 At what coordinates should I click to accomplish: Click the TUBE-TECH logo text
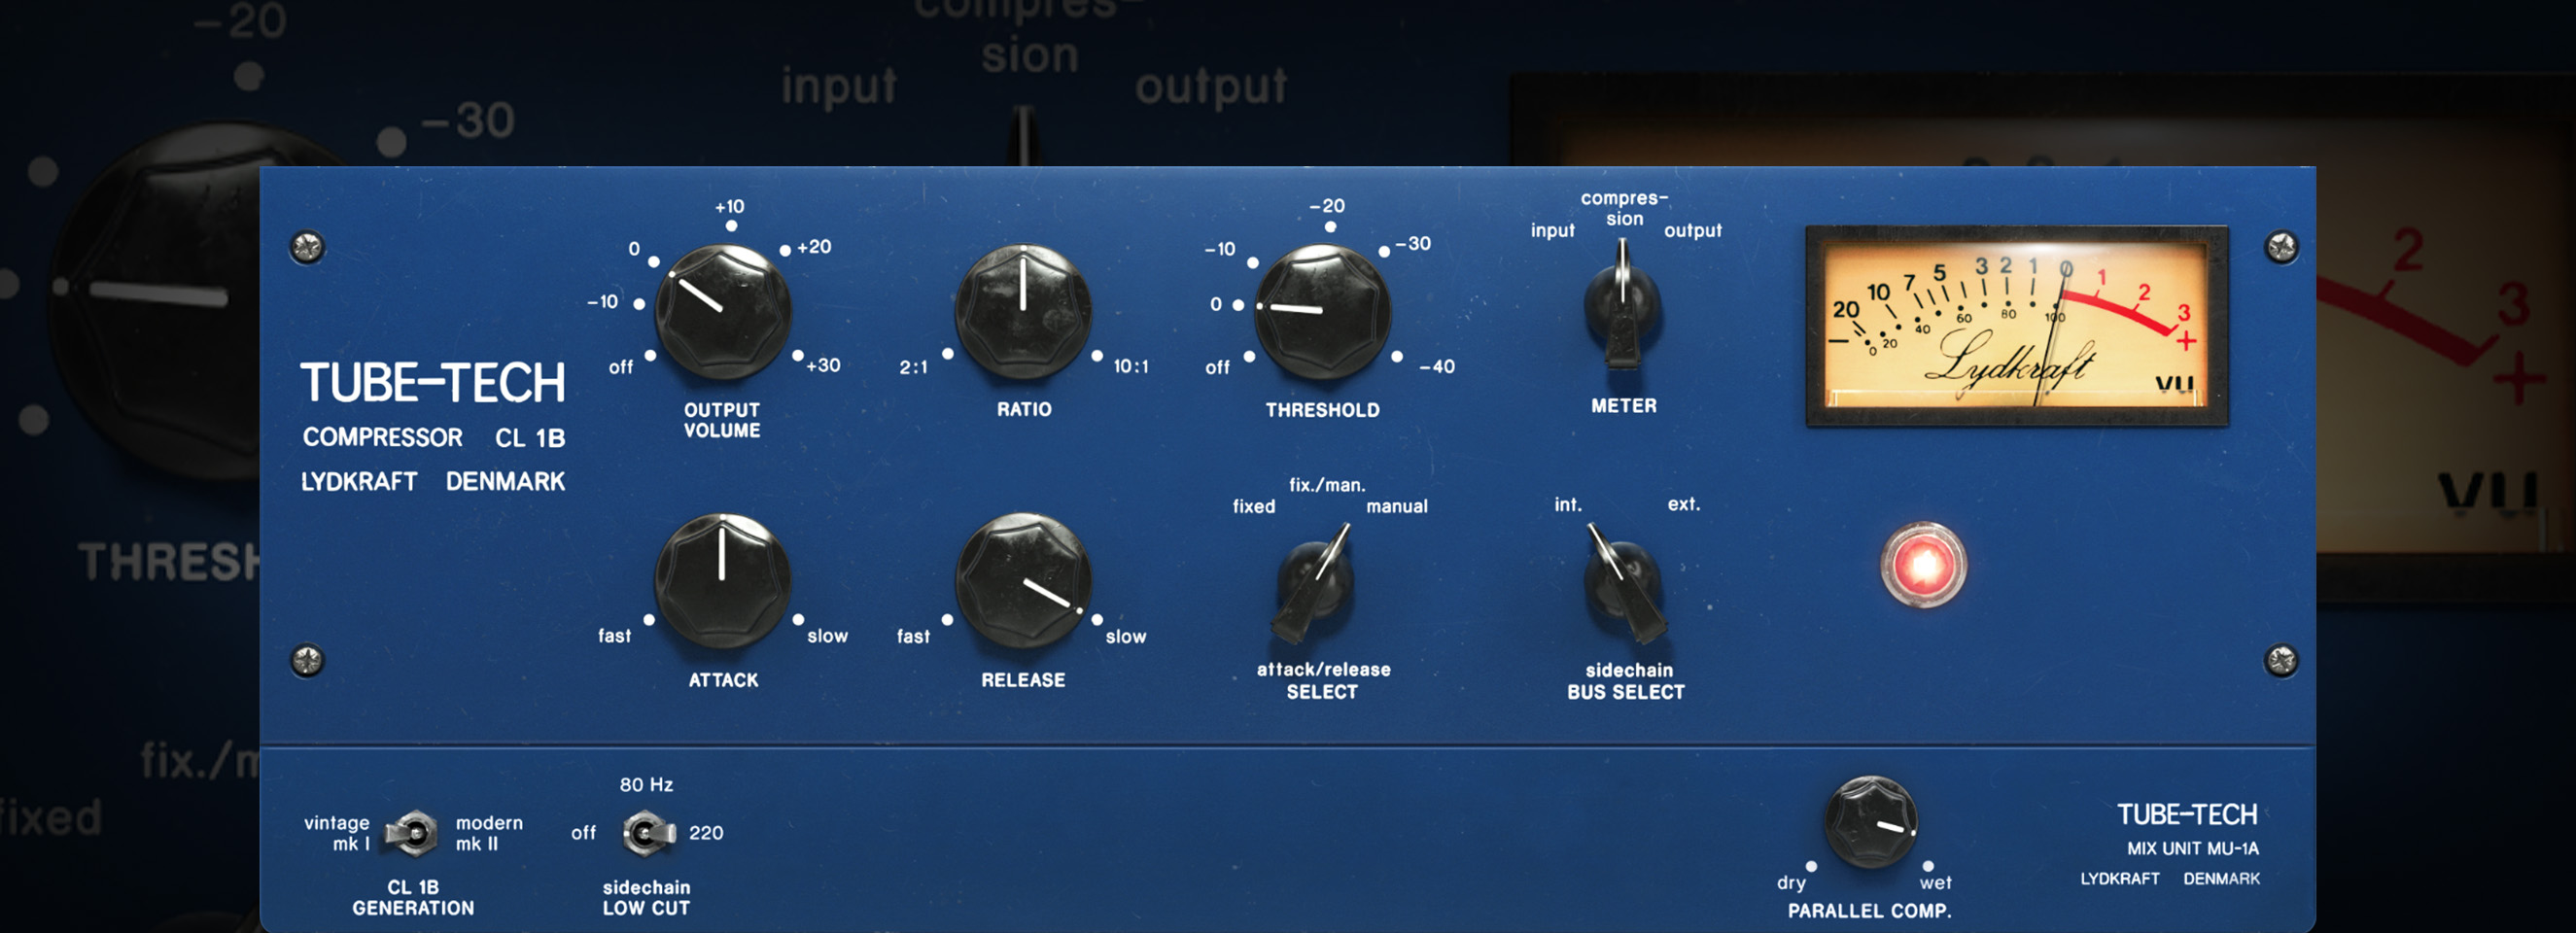pyautogui.click(x=432, y=384)
